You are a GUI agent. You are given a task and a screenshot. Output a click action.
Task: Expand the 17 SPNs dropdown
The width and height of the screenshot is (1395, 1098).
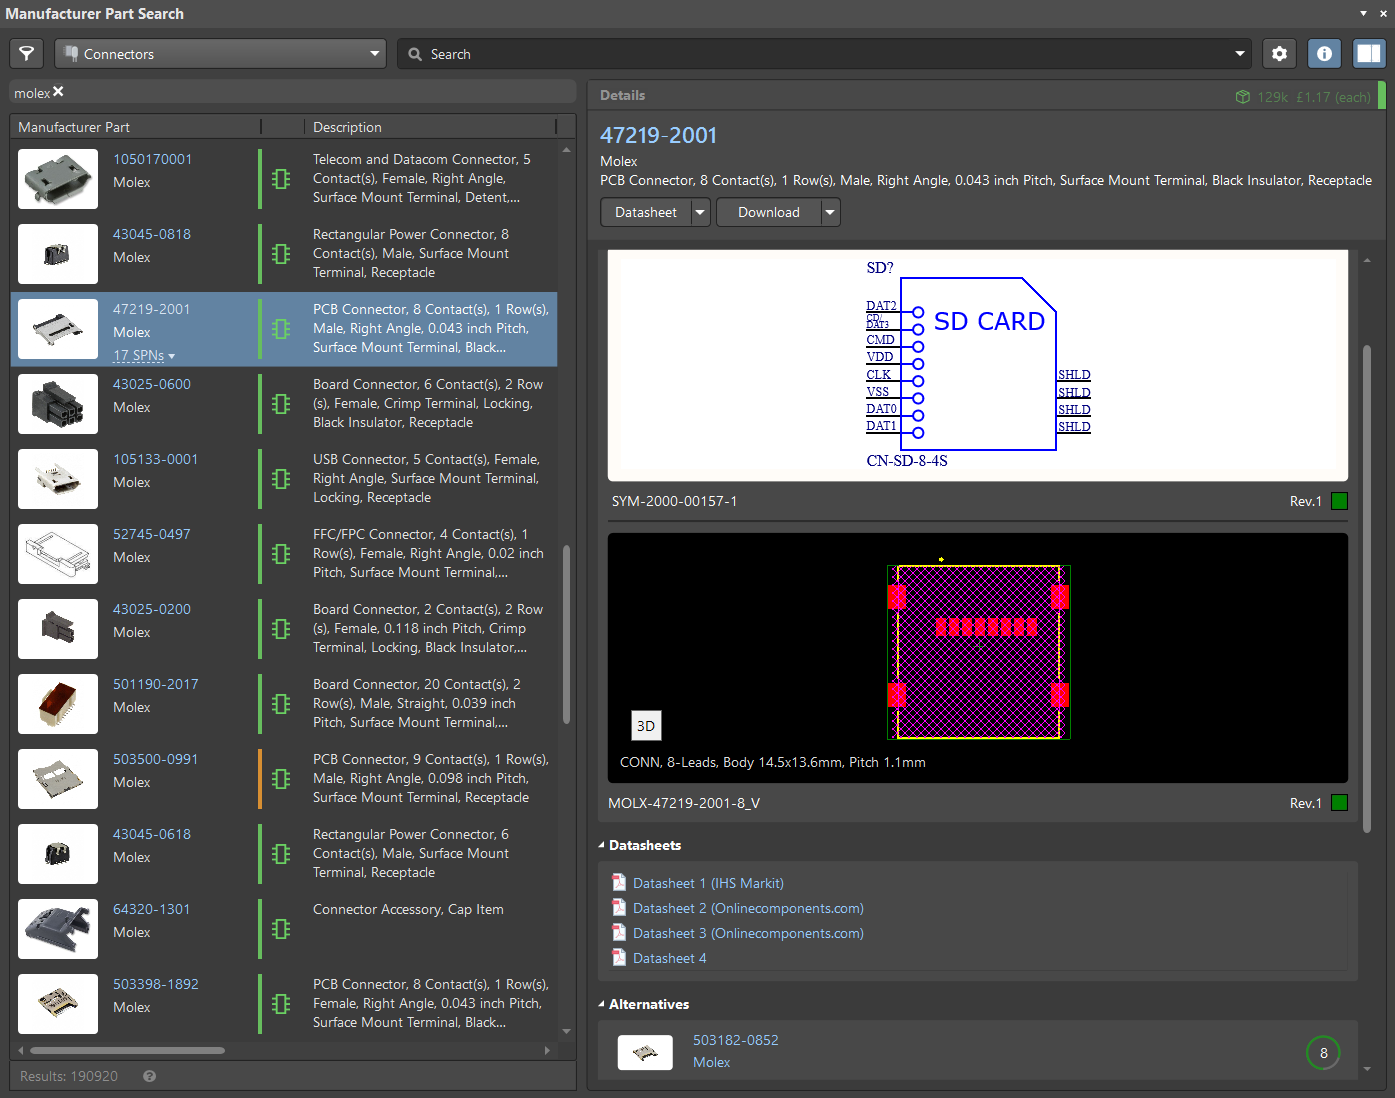(x=144, y=356)
